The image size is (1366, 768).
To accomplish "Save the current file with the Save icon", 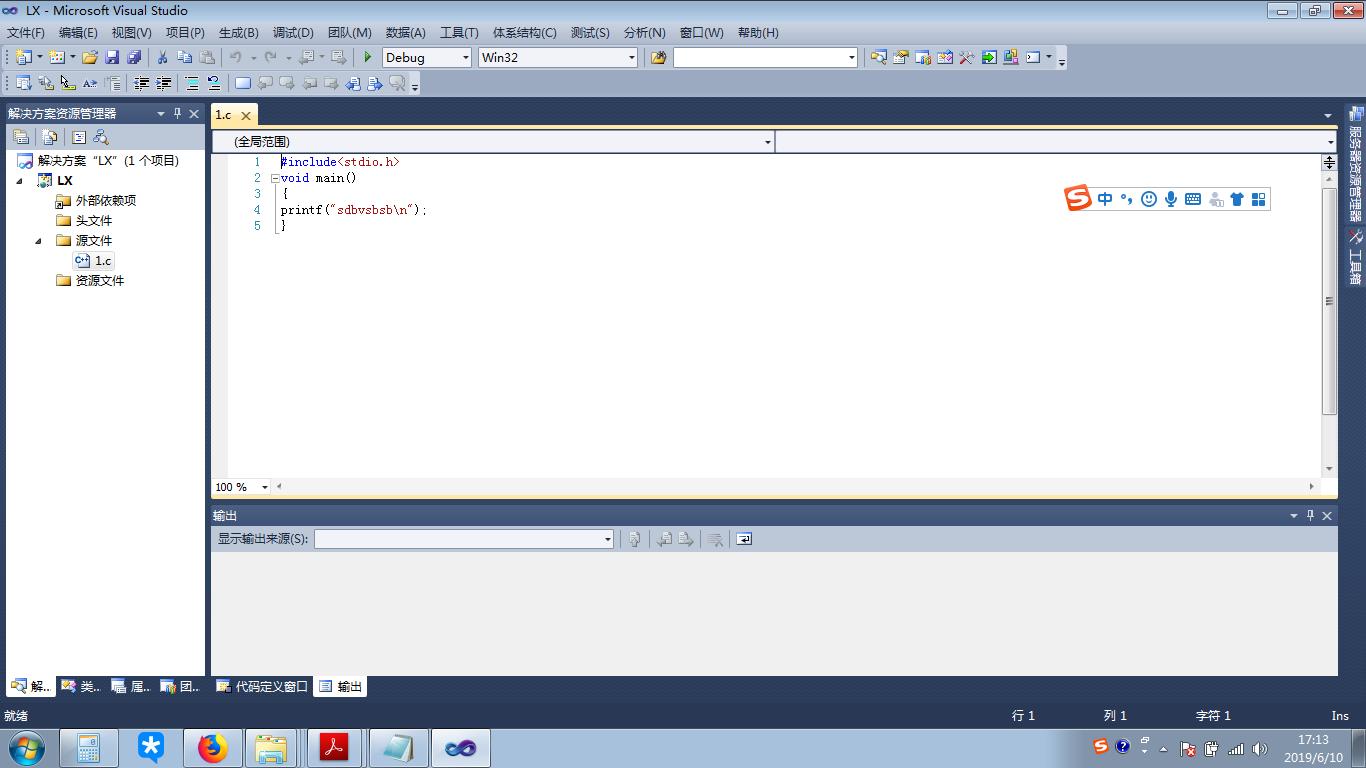I will coord(112,57).
